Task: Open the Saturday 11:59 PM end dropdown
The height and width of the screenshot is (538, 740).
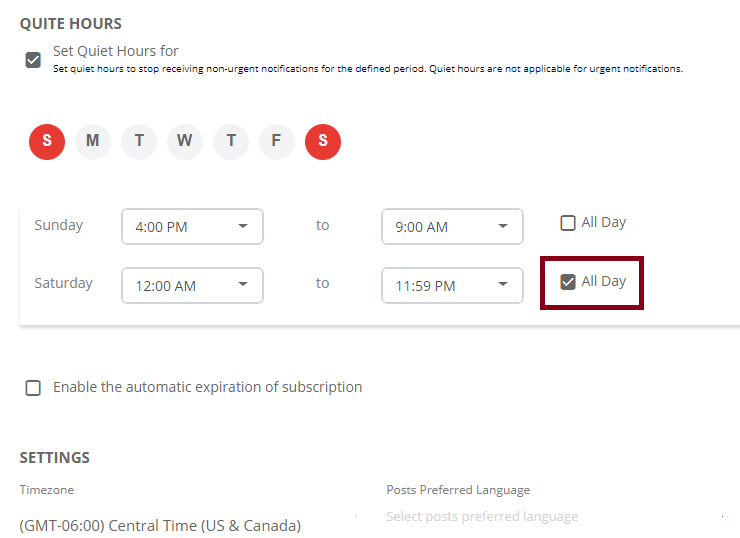Action: tap(452, 286)
